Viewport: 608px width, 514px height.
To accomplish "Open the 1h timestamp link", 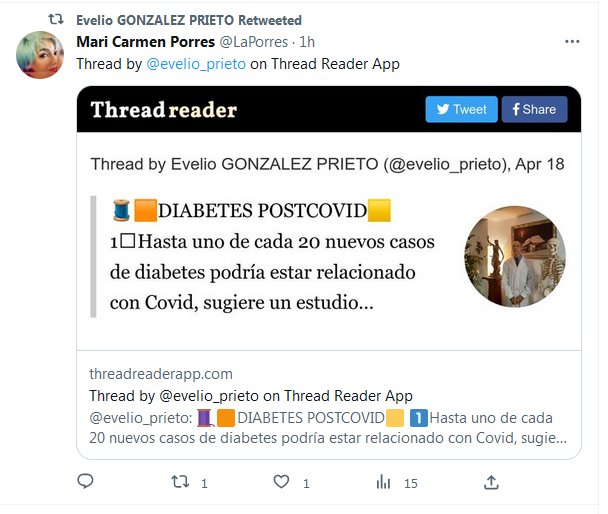I will (x=307, y=42).
